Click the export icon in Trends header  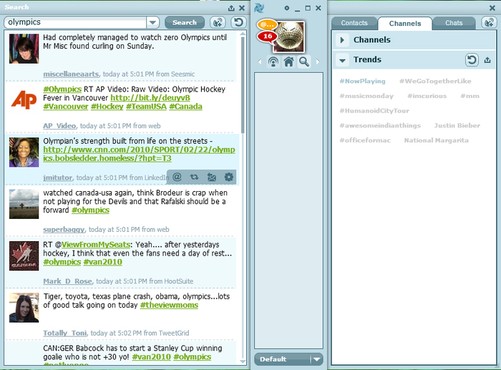pos(488,60)
